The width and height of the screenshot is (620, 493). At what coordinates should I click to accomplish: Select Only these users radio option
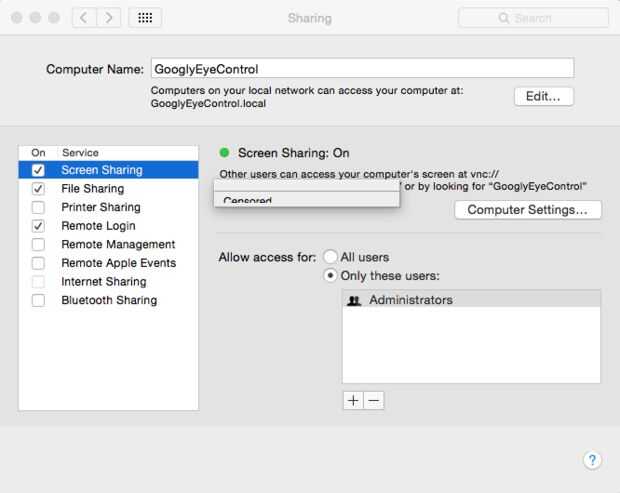click(x=330, y=275)
